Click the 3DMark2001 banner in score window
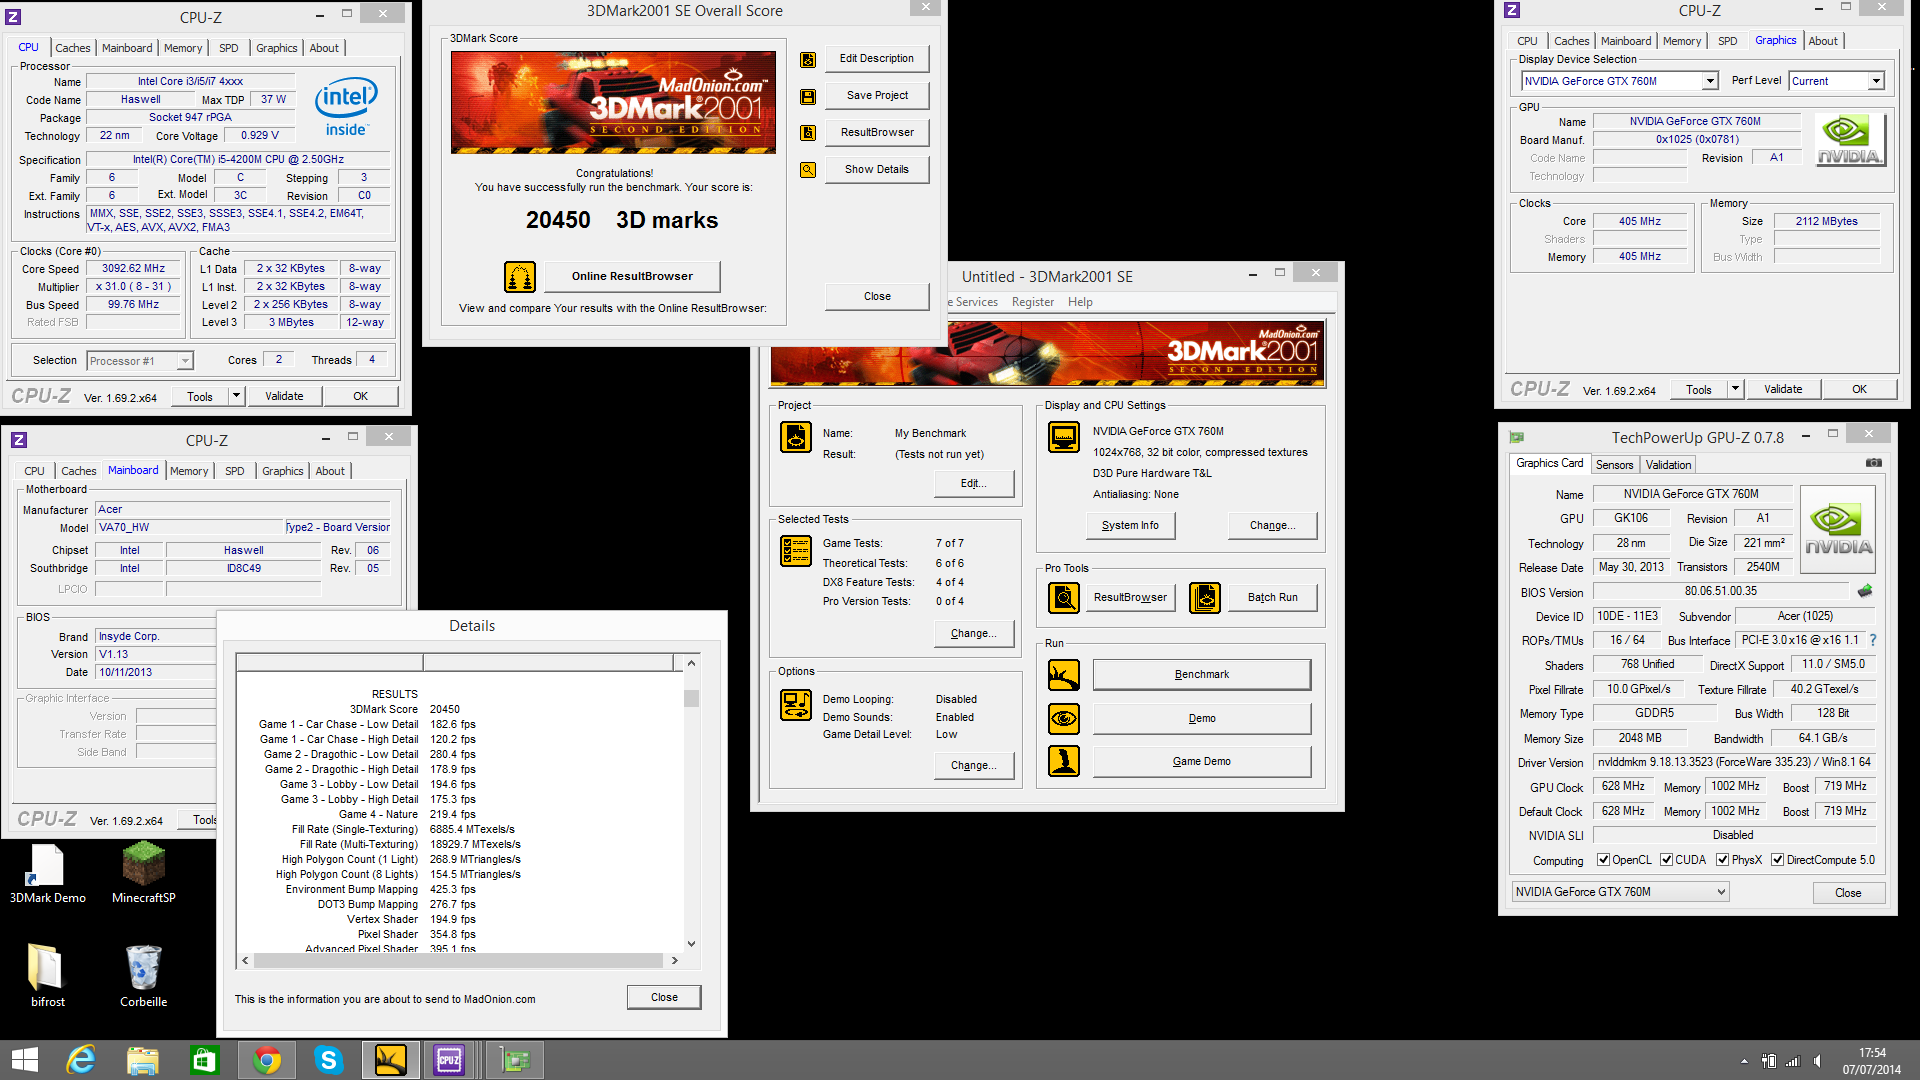This screenshot has width=1920, height=1080. click(613, 102)
